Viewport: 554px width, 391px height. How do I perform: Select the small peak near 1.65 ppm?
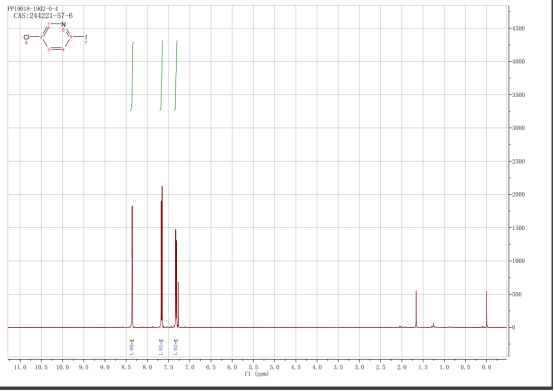[416, 309]
